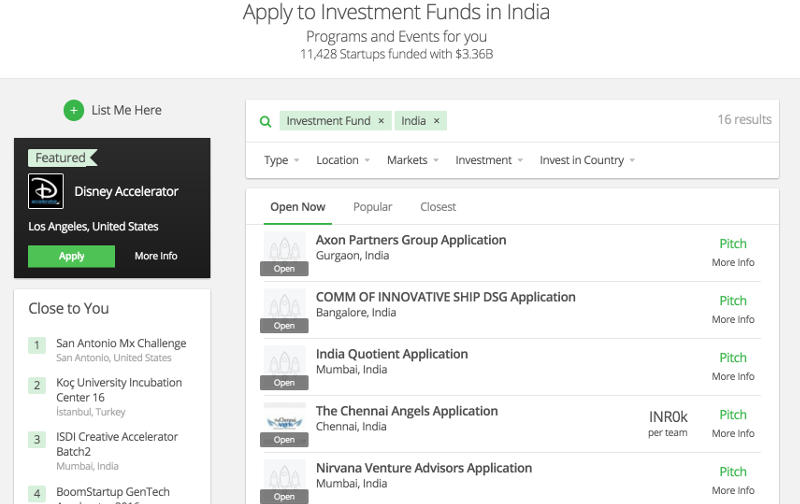Expand the Invest in Country dropdown
The width and height of the screenshot is (800, 504).
(587, 160)
